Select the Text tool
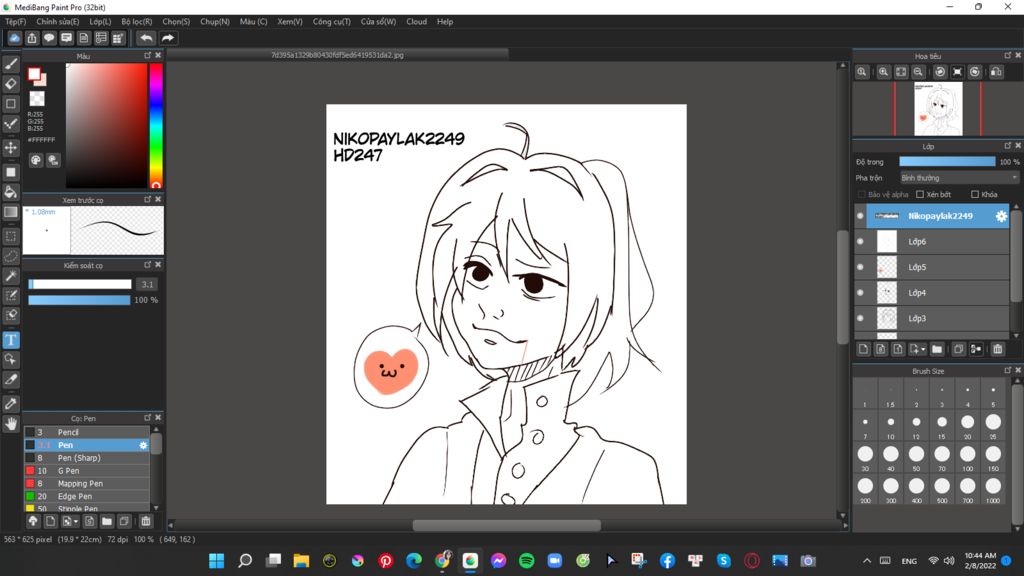Screen dimensions: 1024x576 11,340
